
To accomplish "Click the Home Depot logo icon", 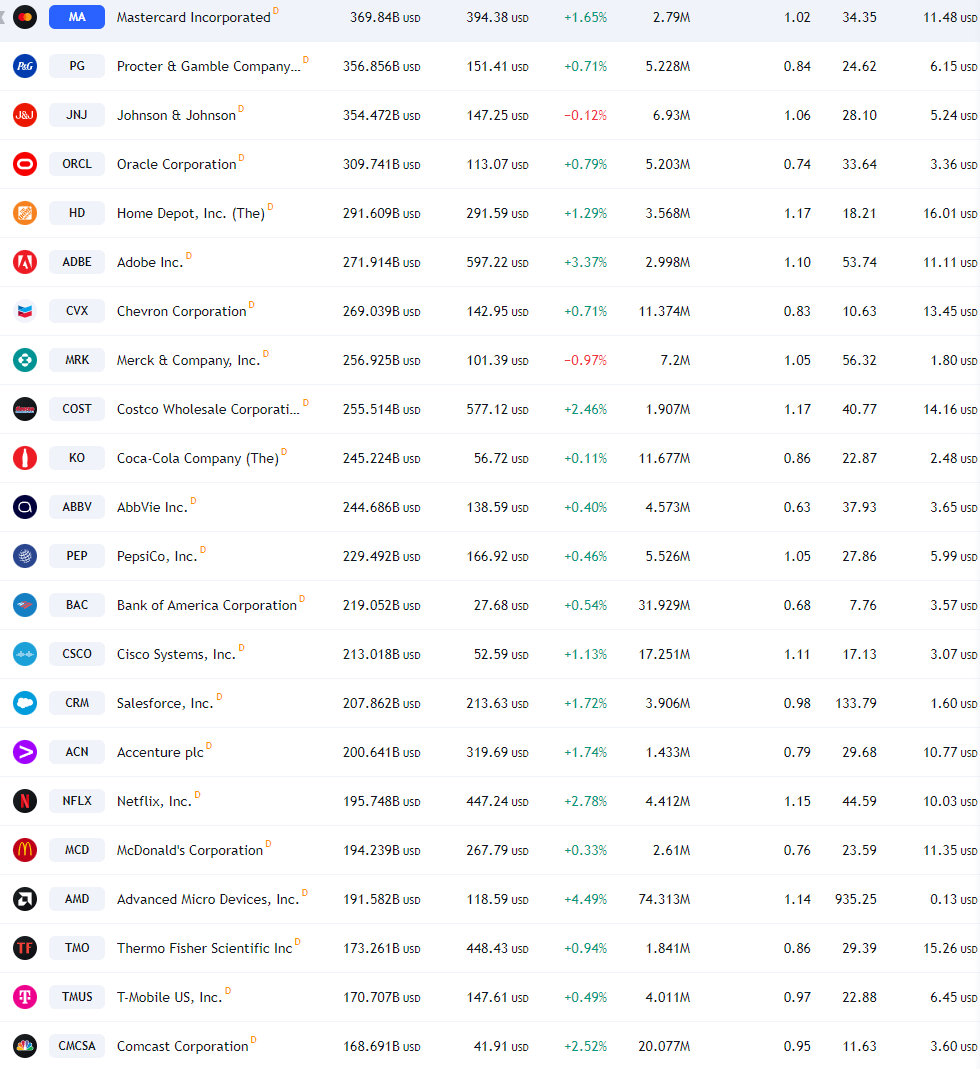I will pos(25,213).
